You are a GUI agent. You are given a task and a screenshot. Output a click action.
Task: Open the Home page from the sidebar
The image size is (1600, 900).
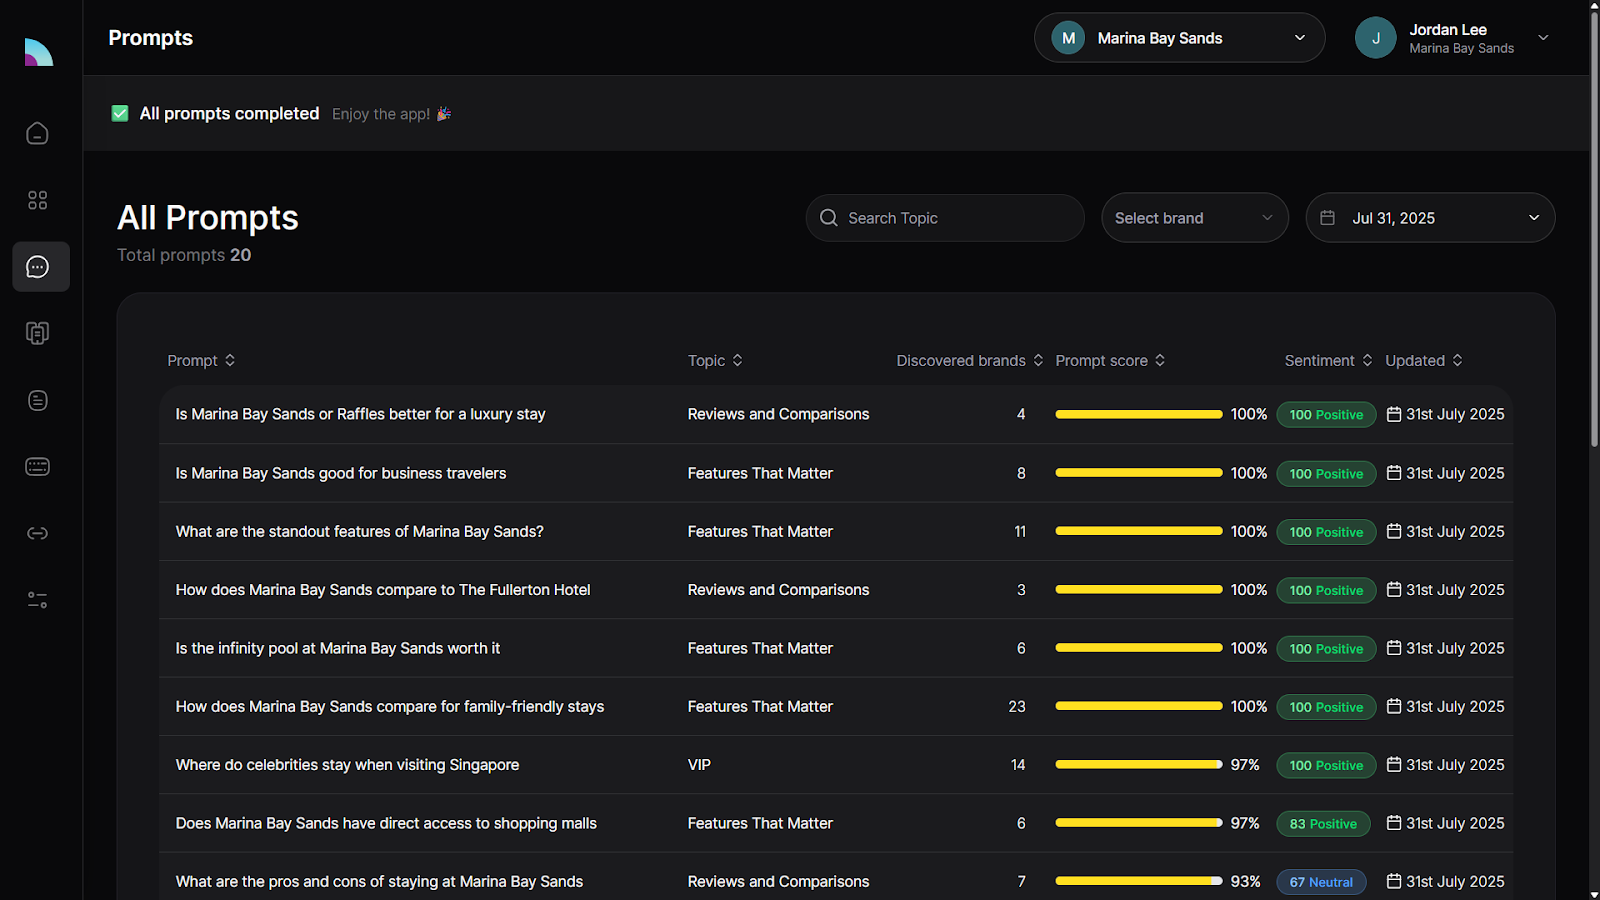point(37,133)
